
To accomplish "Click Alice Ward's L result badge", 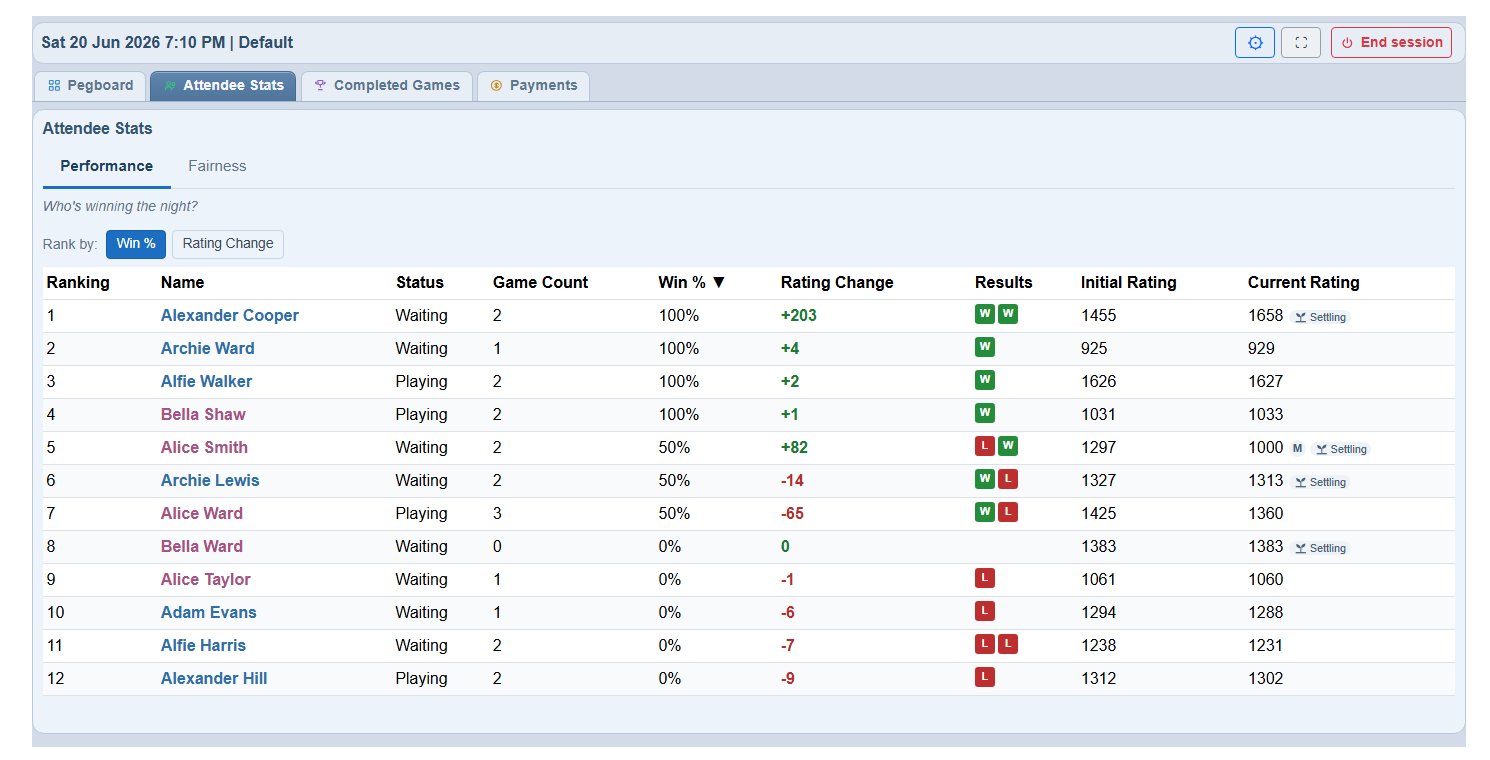I will [x=1008, y=512].
